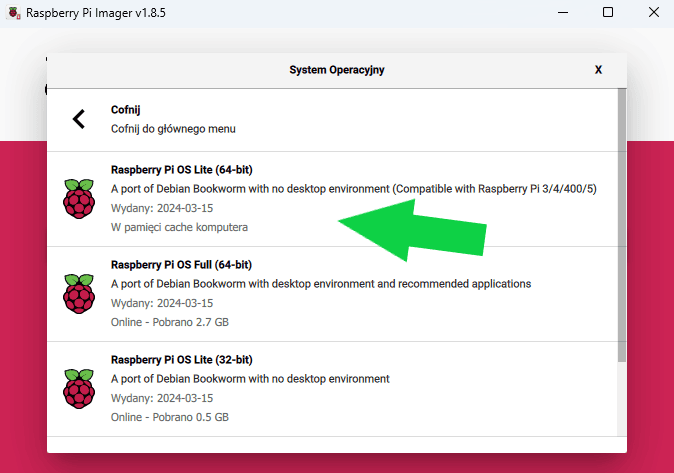Click raspberry icon beside OS Lite (32-bit)
This screenshot has height=473, width=674.
click(79, 389)
